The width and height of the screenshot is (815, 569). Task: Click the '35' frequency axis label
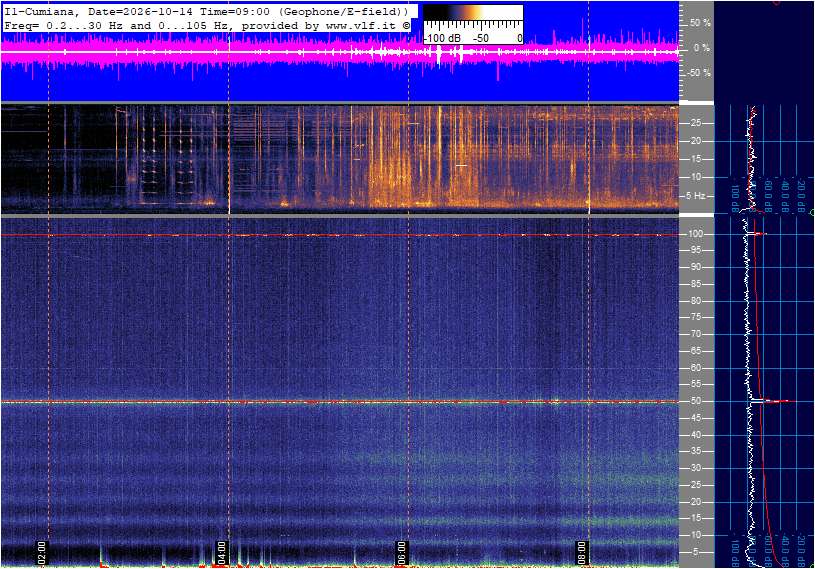695,452
